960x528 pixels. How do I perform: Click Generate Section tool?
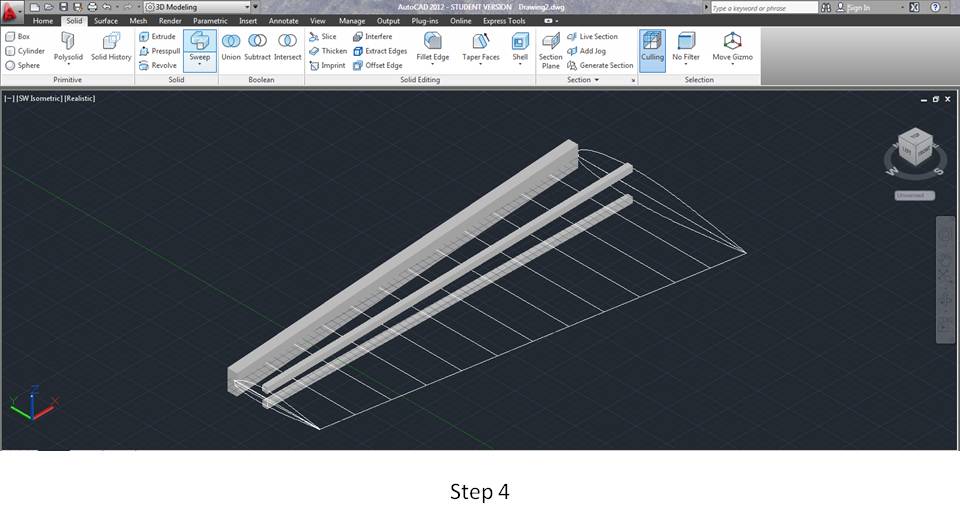pos(600,66)
